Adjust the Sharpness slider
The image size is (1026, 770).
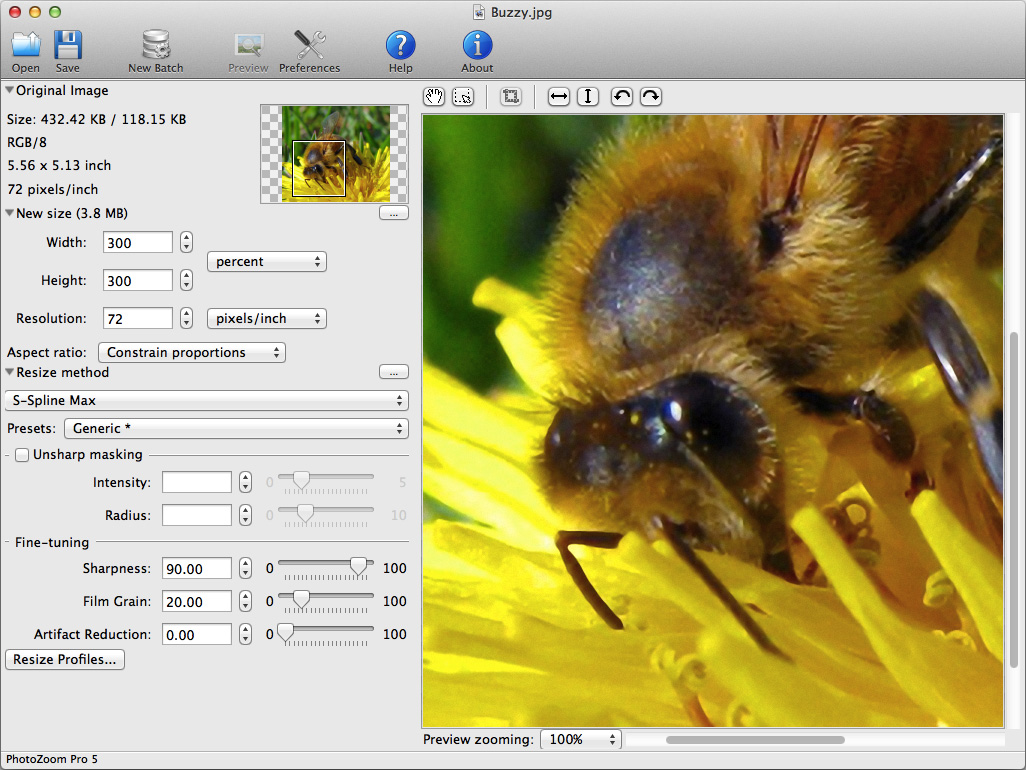(x=358, y=567)
